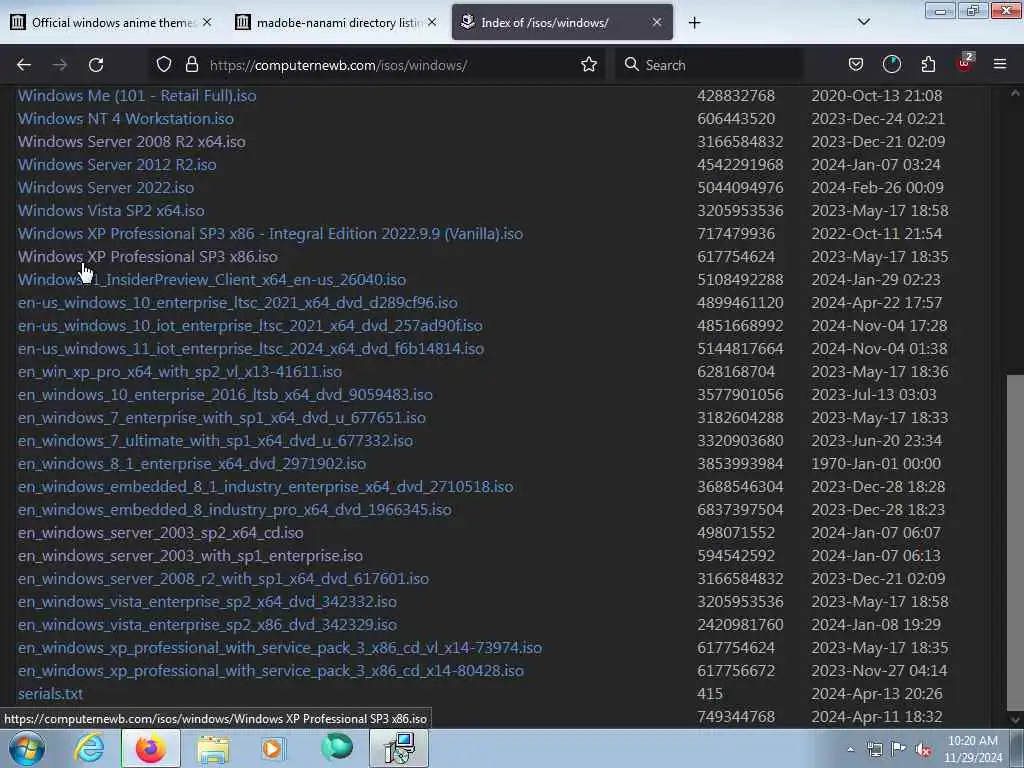Image resolution: width=1024 pixels, height=768 pixels.
Task: Open the extensions puzzle piece icon
Action: (928, 65)
